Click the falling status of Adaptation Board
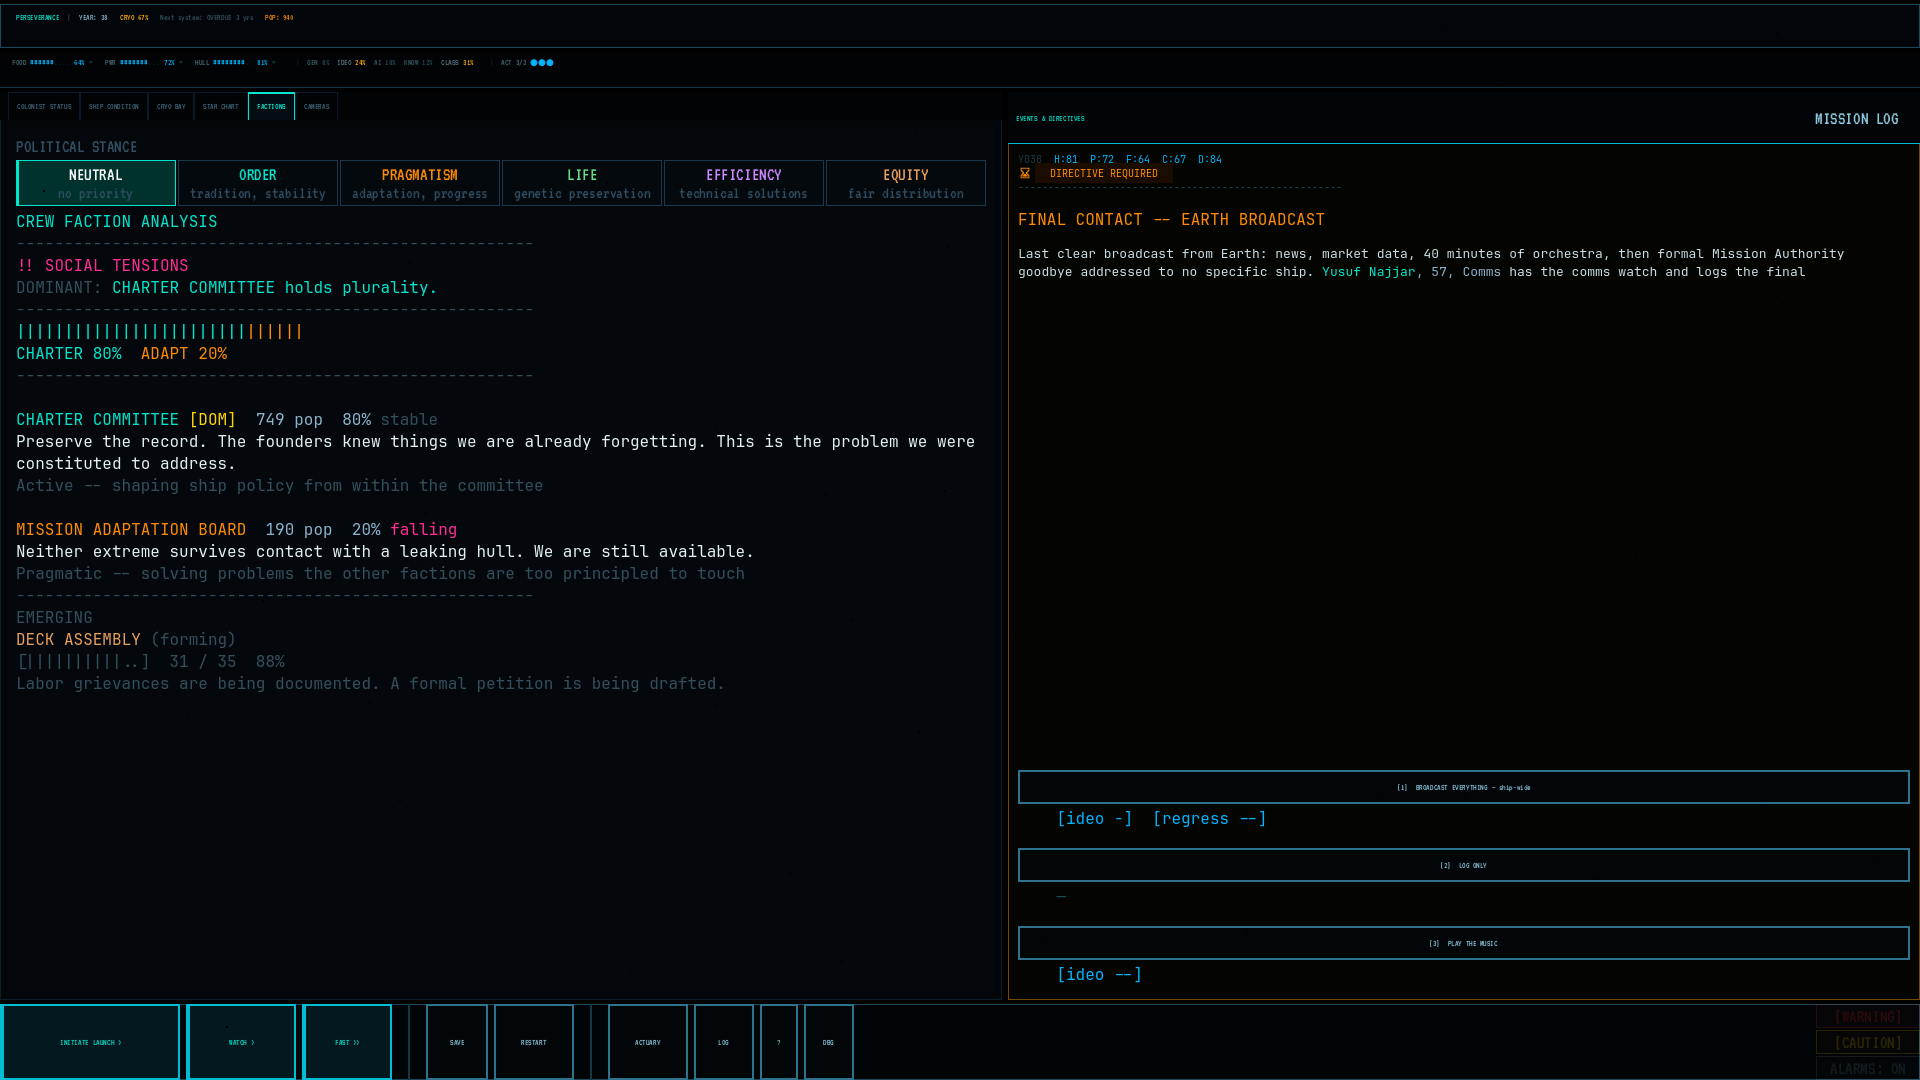The height and width of the screenshot is (1080, 1920). (x=423, y=530)
